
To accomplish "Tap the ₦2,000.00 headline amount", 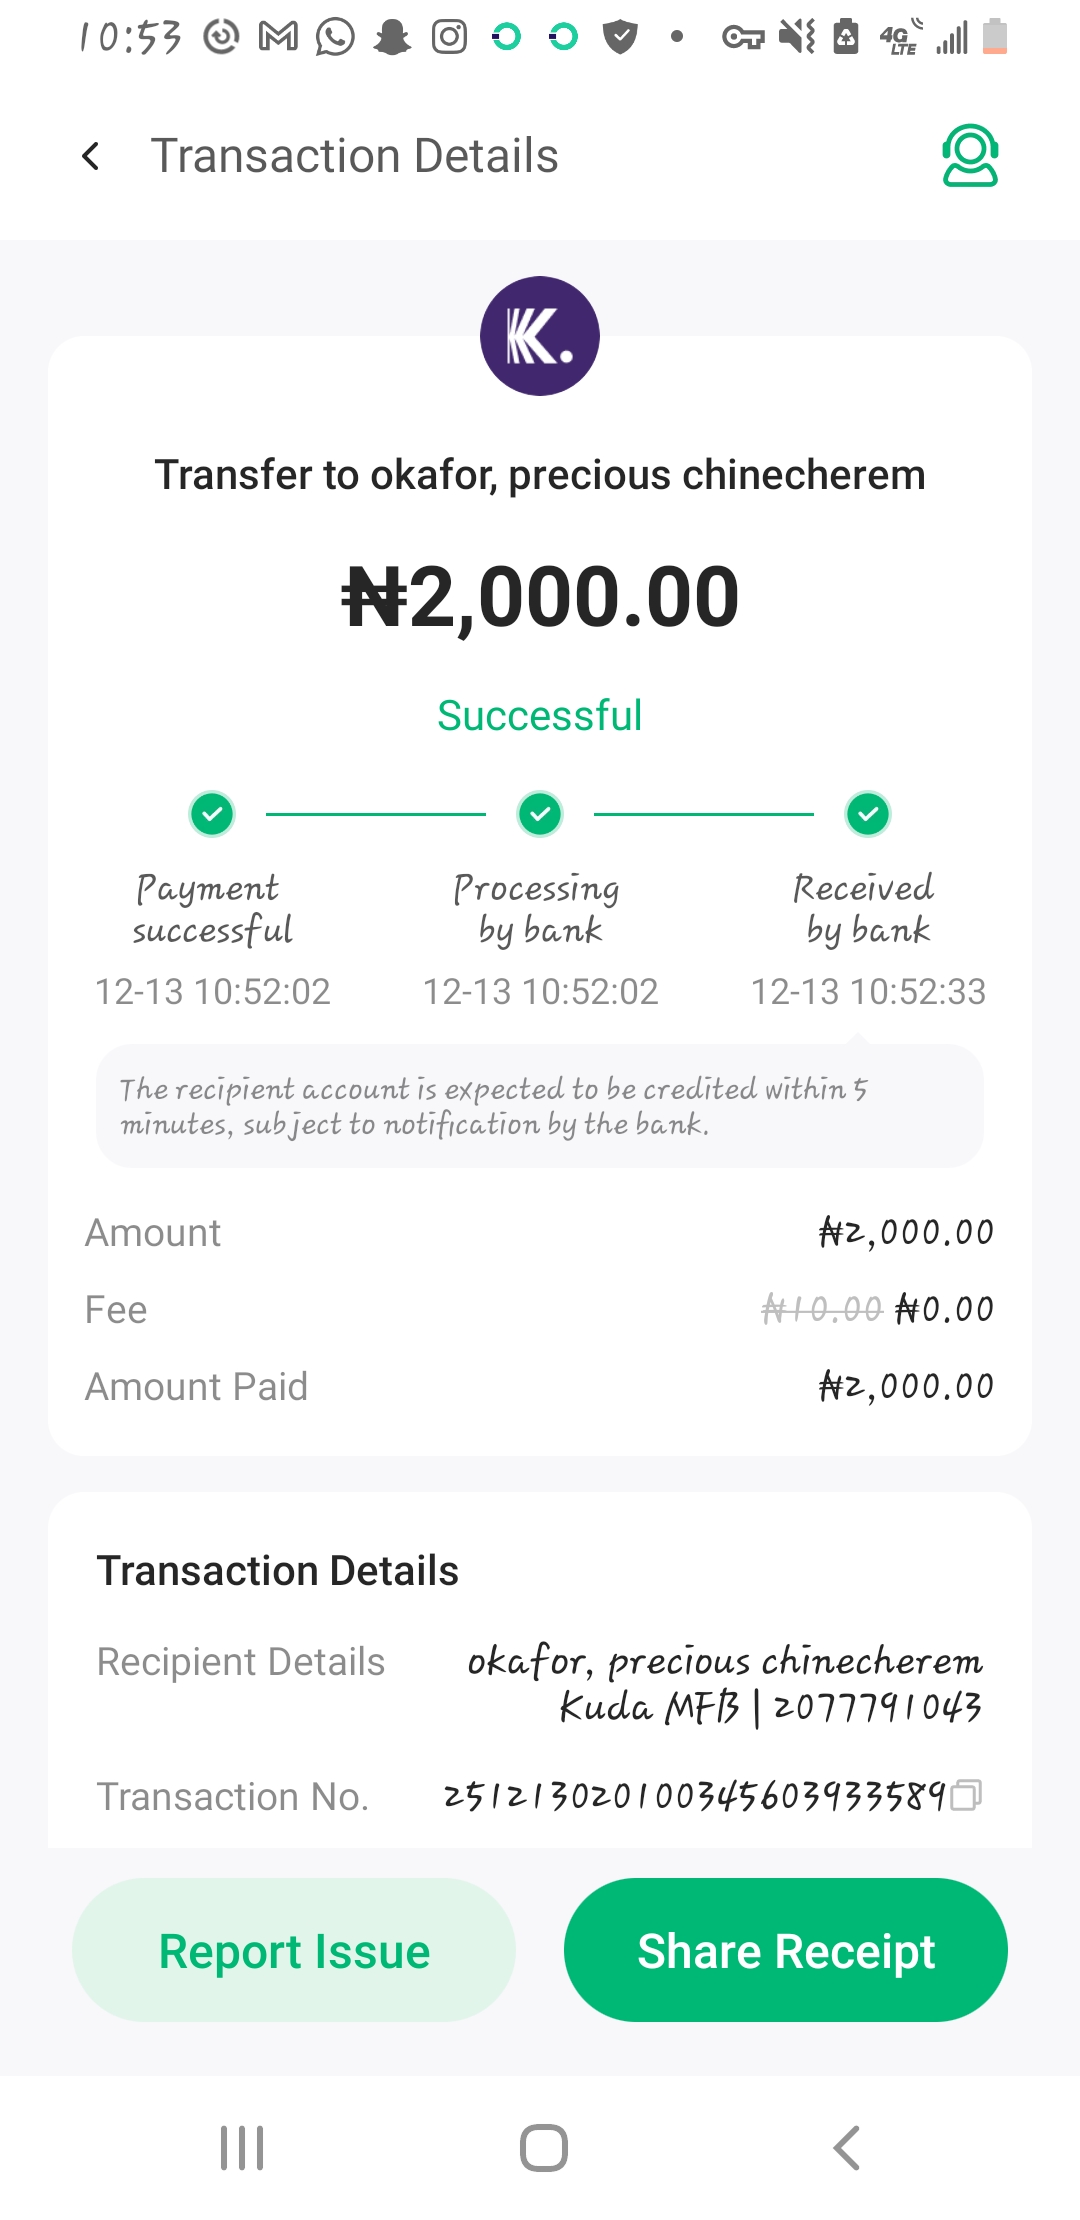I will (540, 597).
